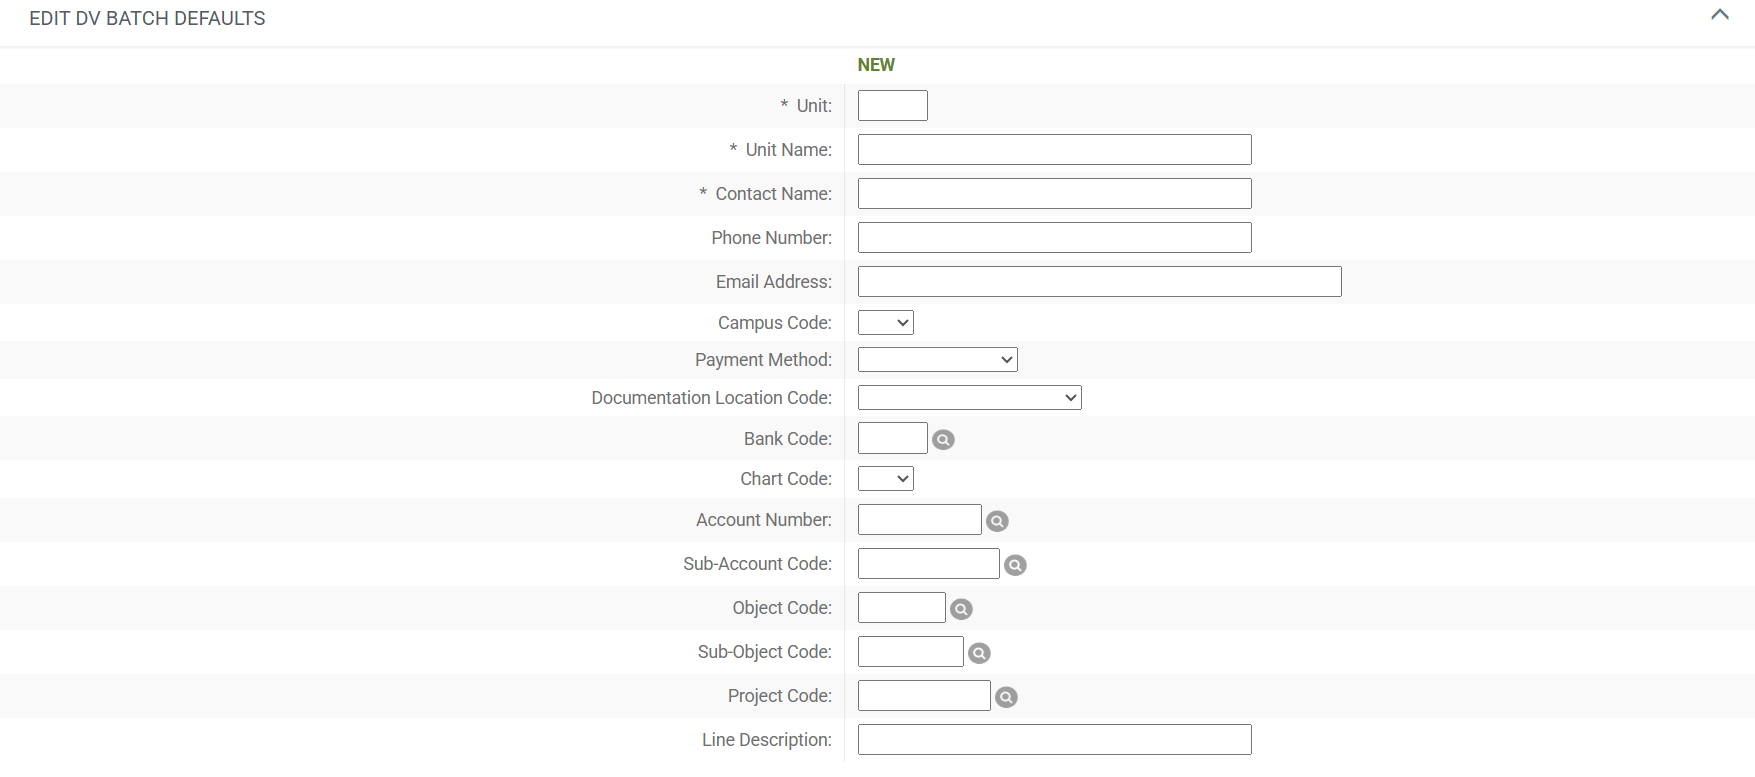Click the Account Number search icon

pyautogui.click(x=997, y=521)
